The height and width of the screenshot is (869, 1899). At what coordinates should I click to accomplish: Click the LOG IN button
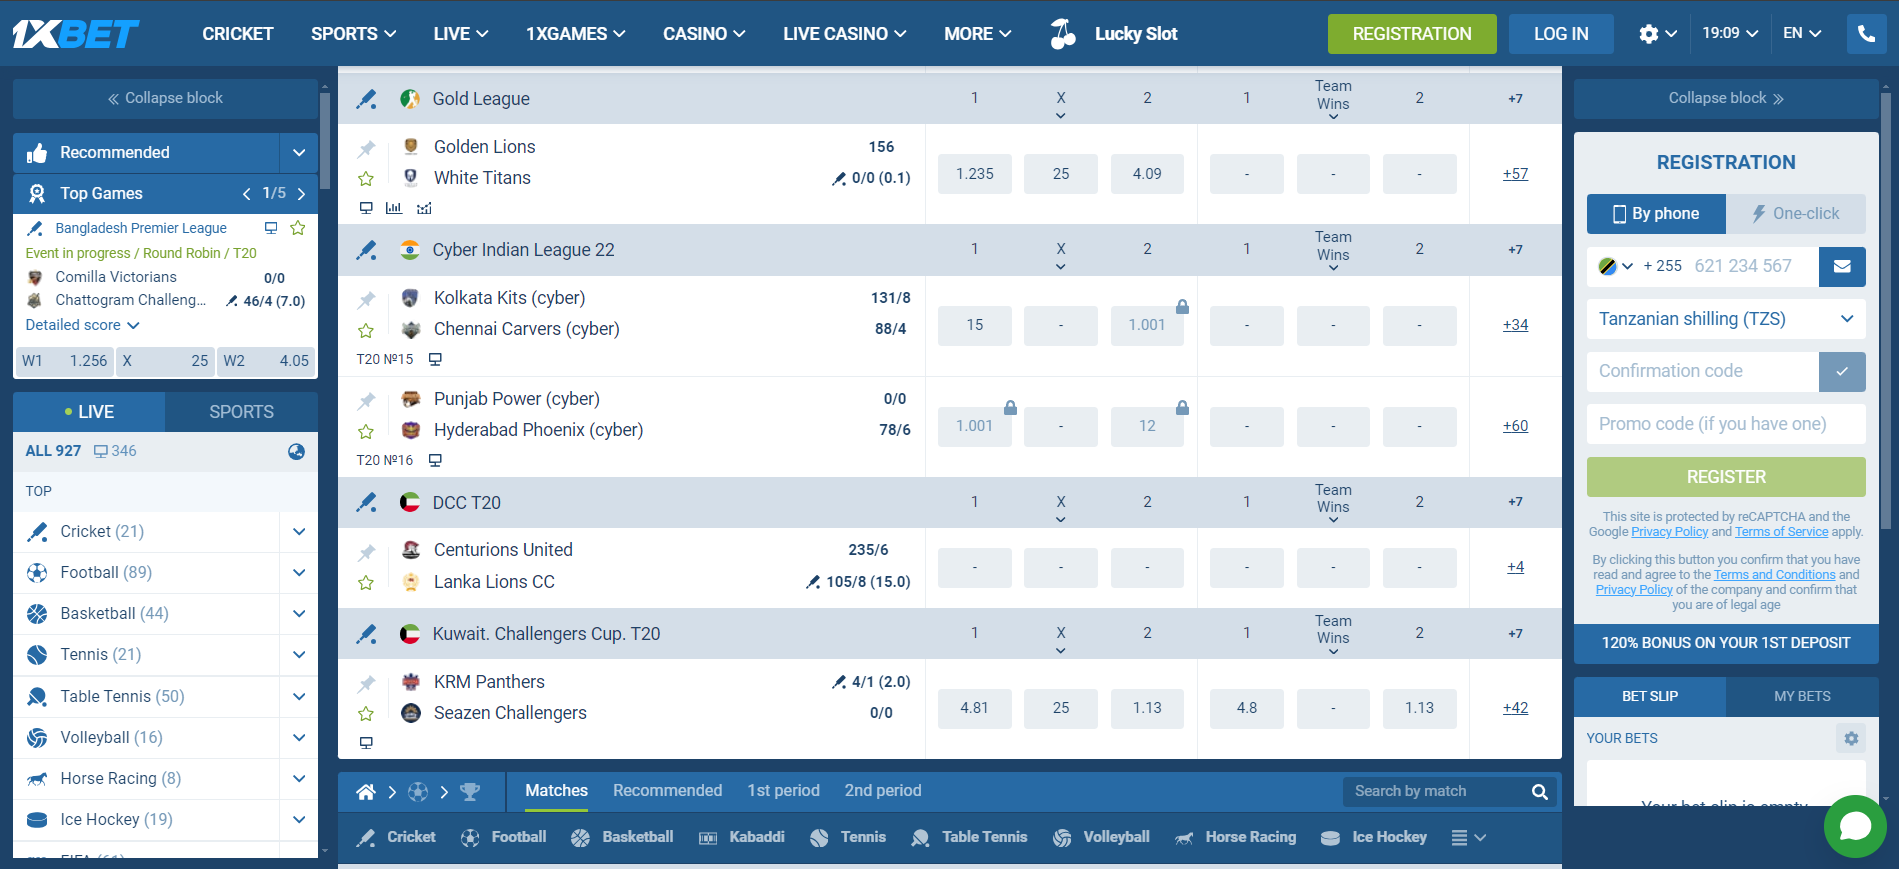pyautogui.click(x=1561, y=34)
